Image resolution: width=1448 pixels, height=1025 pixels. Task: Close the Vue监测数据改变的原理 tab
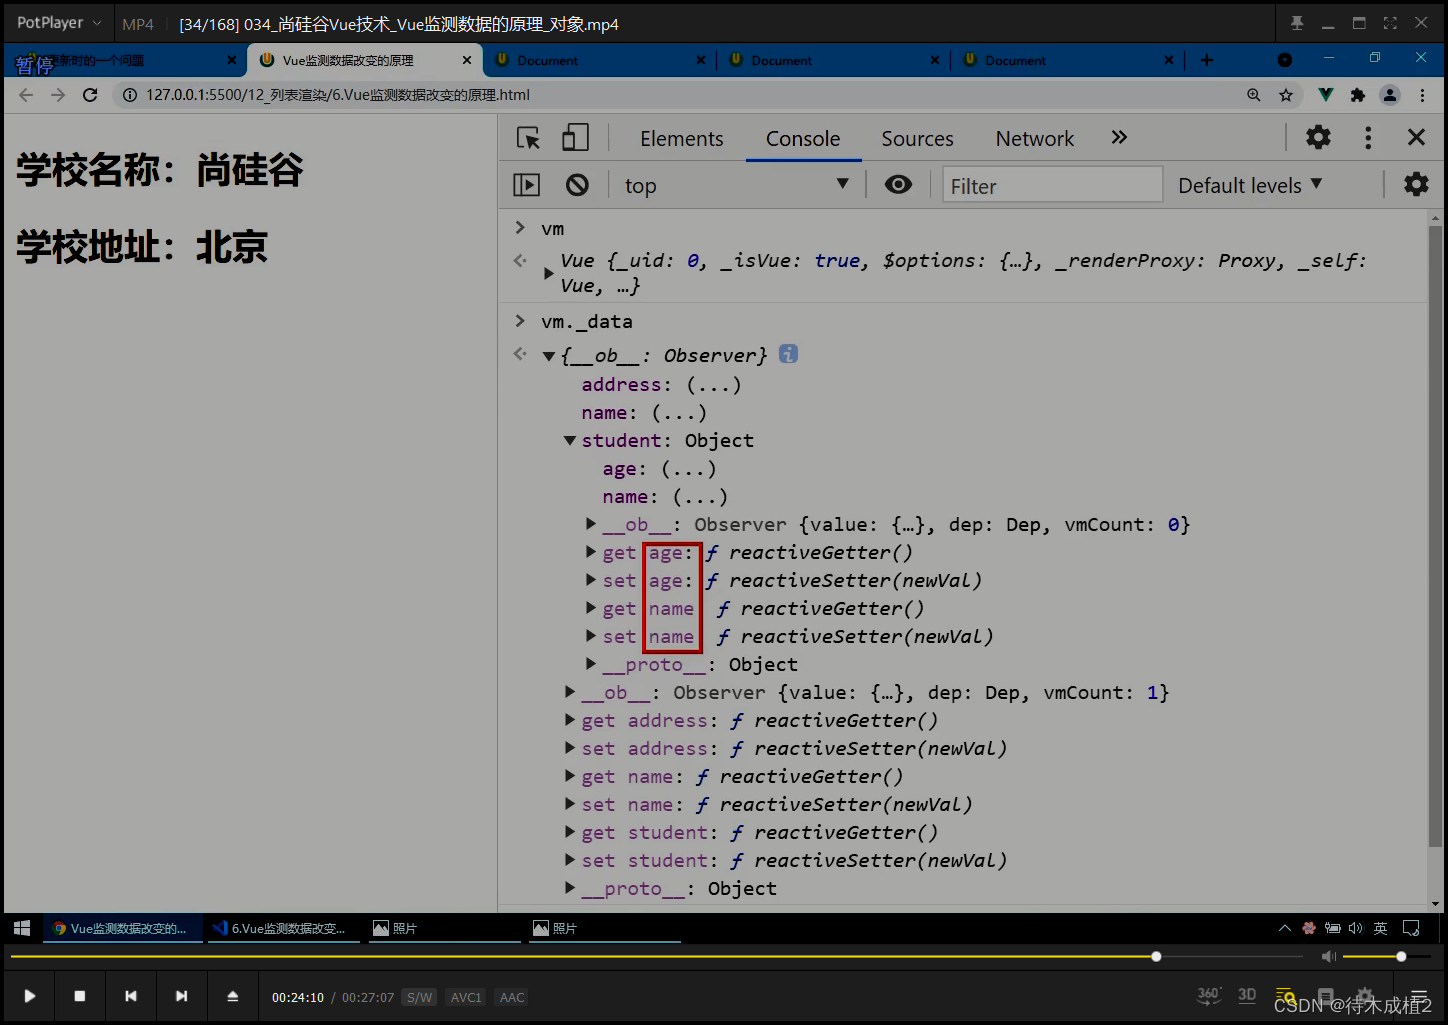pos(466,60)
